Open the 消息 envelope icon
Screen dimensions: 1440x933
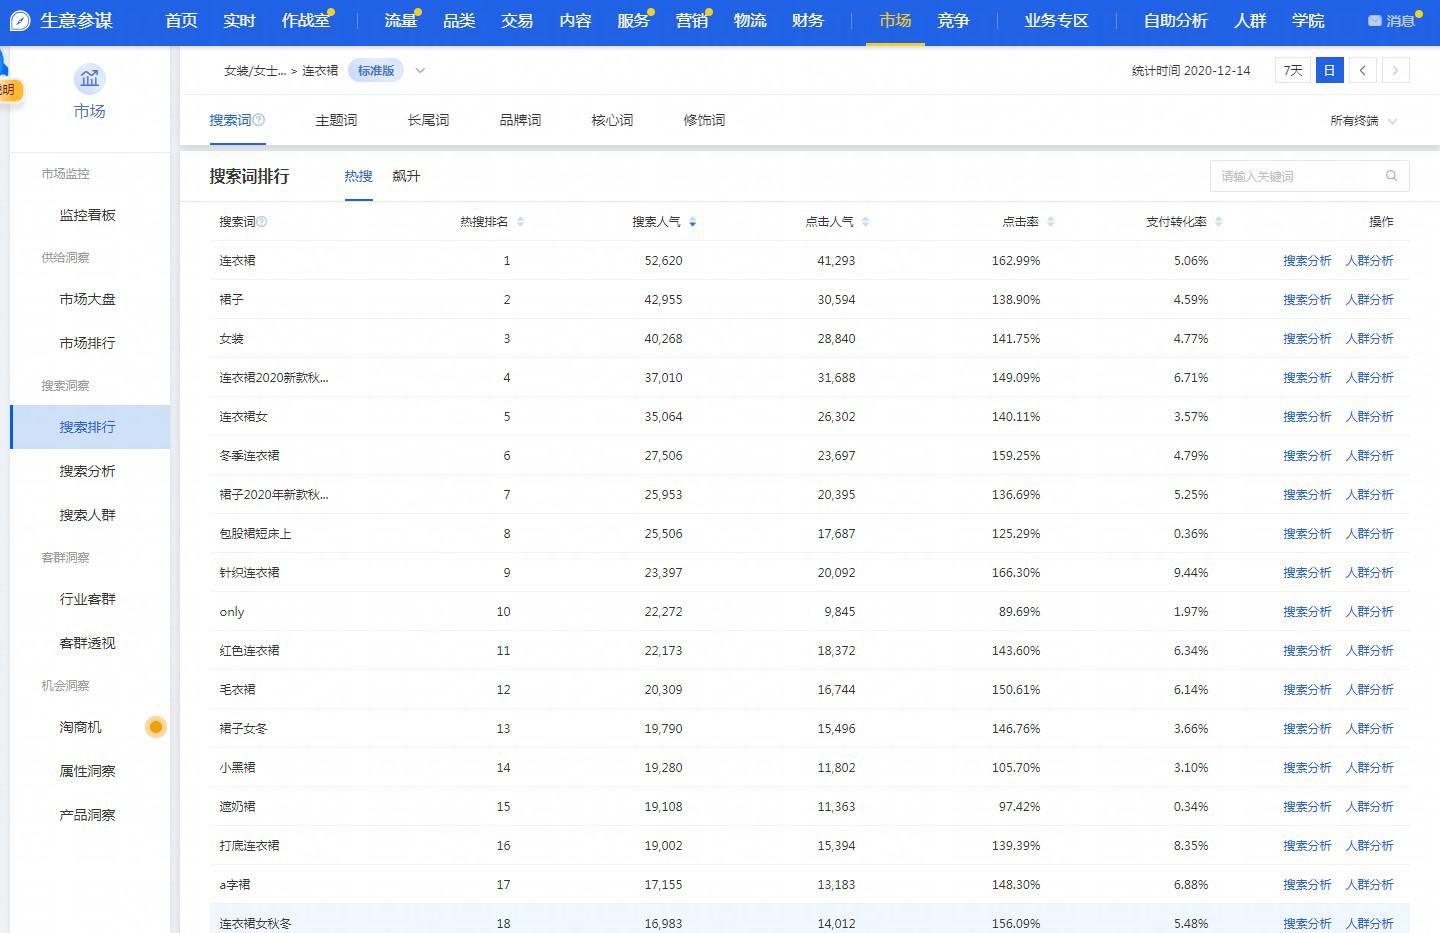(x=1374, y=21)
